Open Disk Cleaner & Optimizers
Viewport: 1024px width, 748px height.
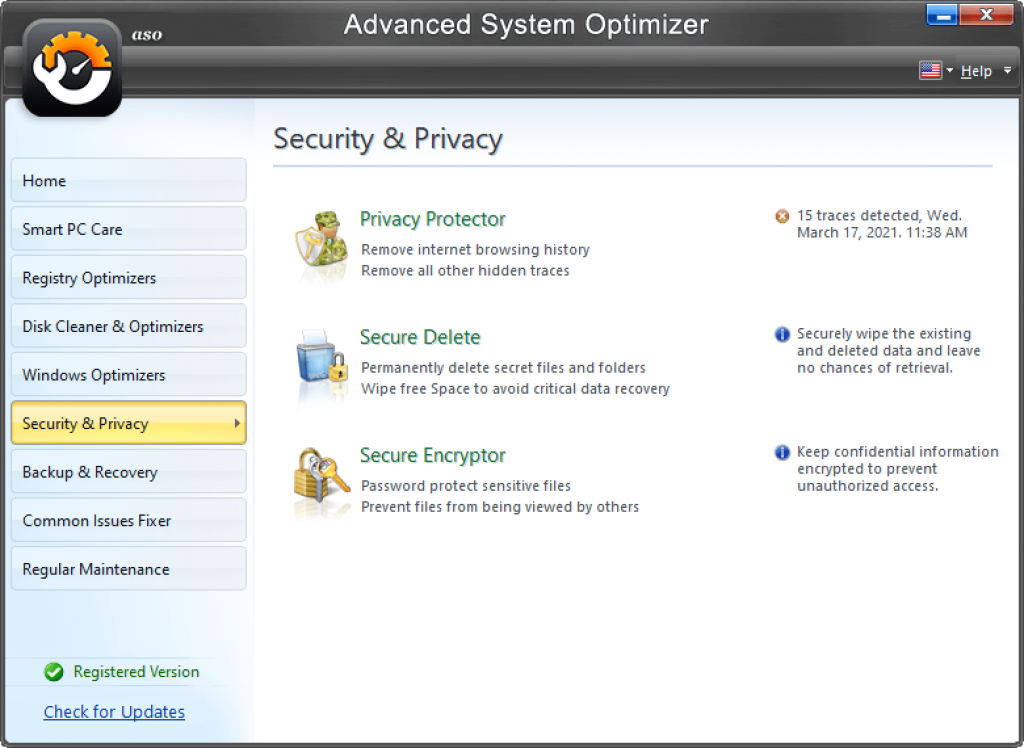(129, 326)
